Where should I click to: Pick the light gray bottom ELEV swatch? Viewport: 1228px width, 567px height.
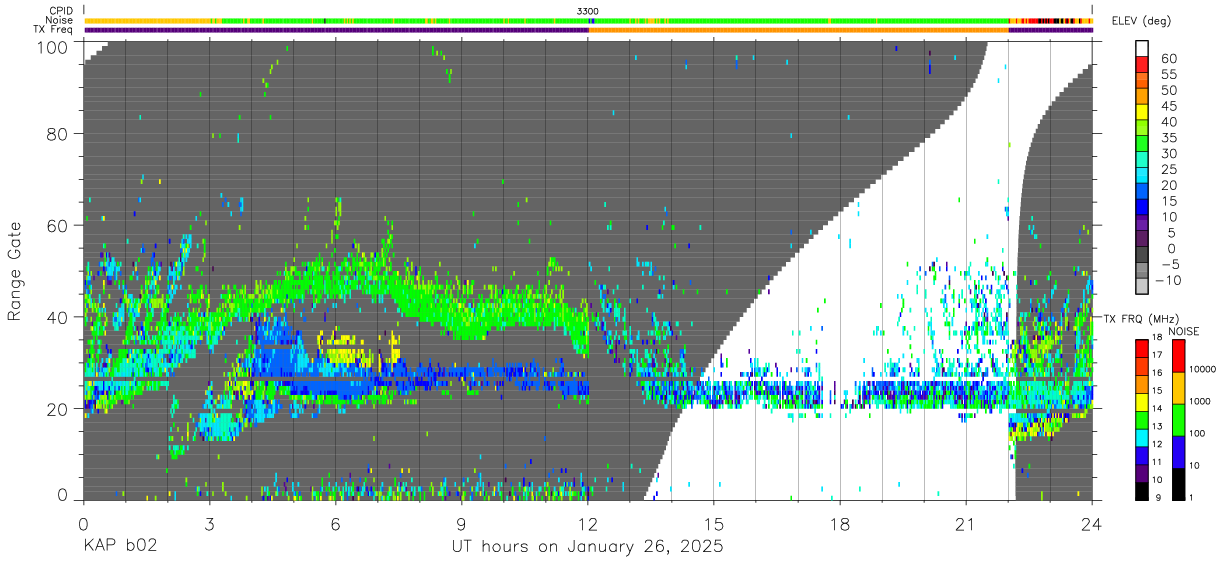coord(1143,286)
